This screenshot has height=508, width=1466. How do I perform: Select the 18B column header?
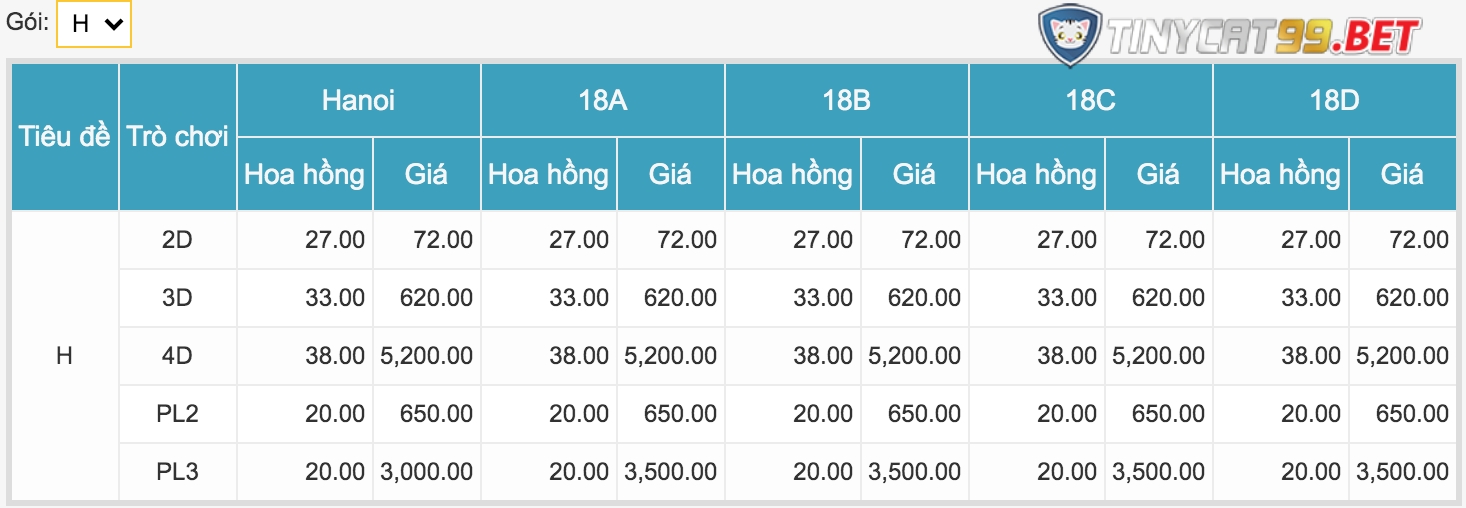846,100
